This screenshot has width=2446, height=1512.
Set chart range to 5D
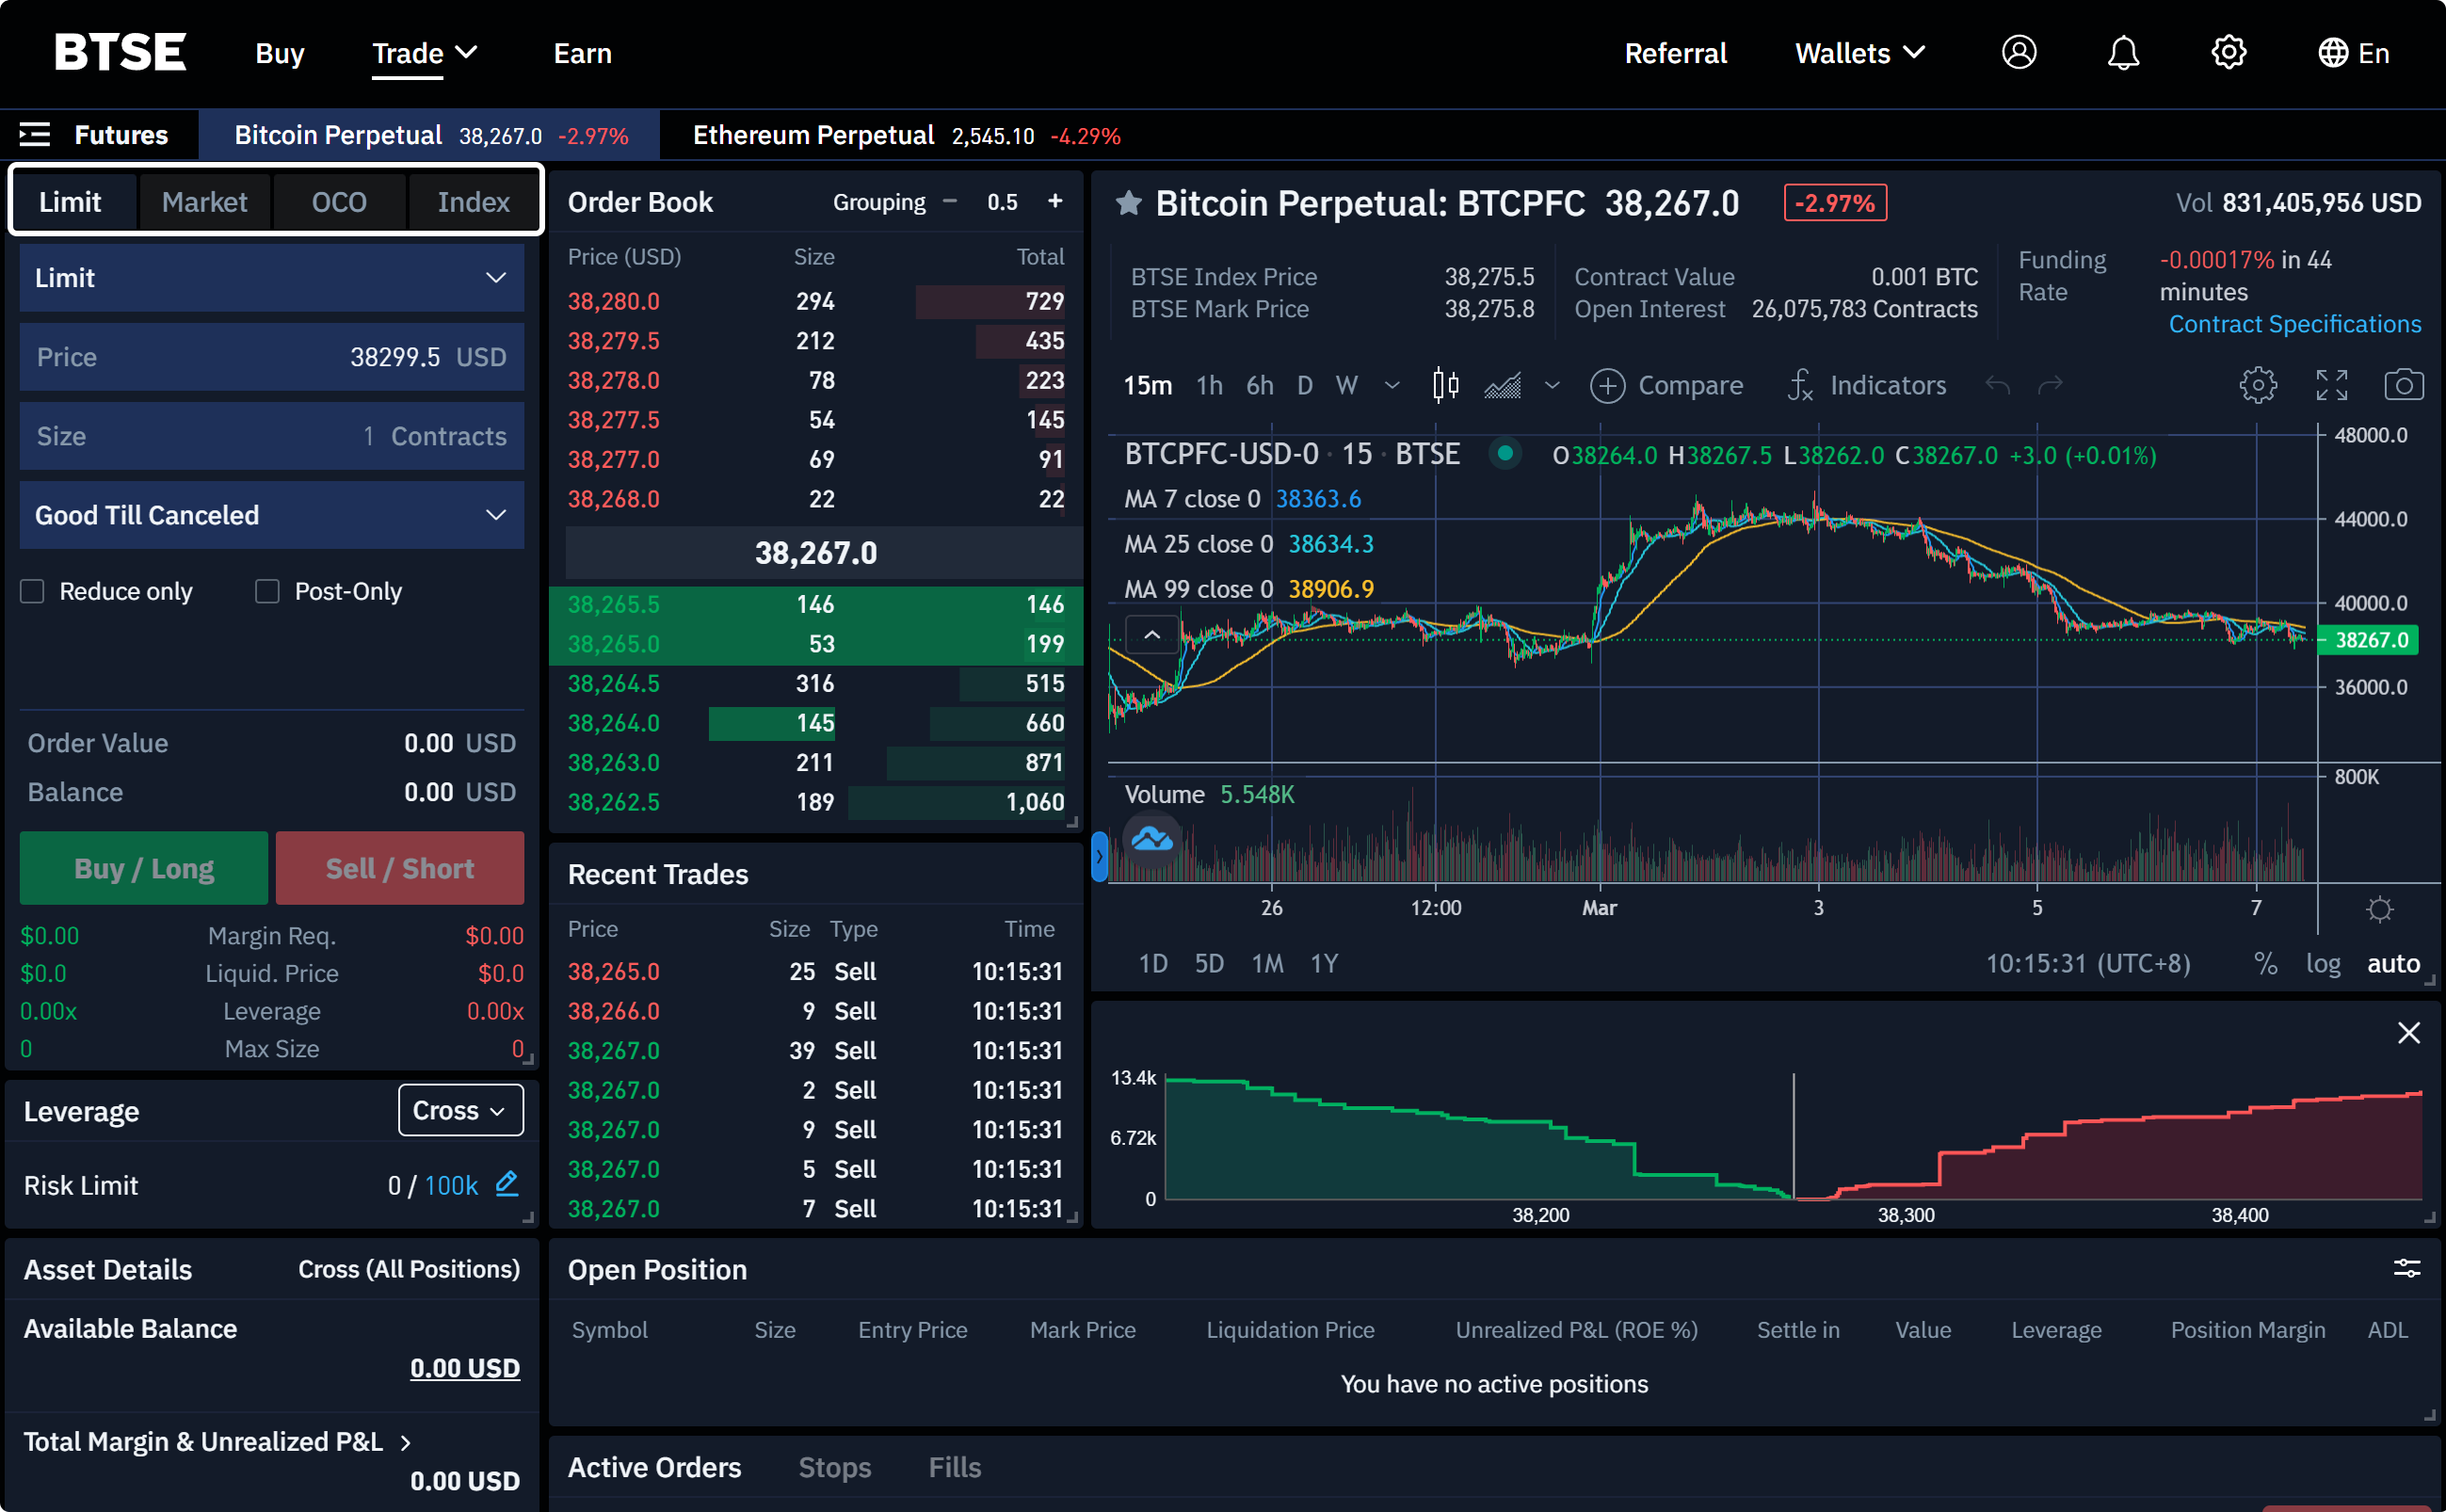pos(1209,963)
